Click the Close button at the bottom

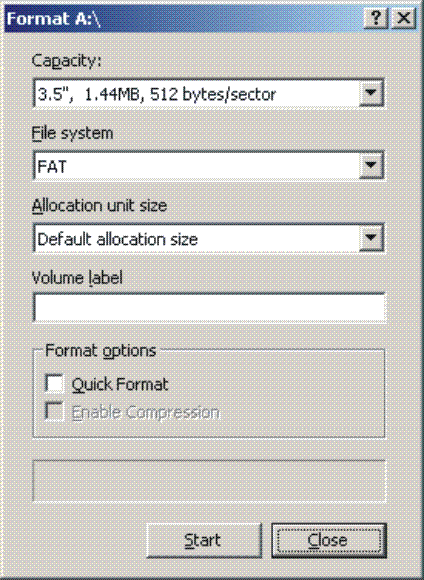tap(329, 540)
